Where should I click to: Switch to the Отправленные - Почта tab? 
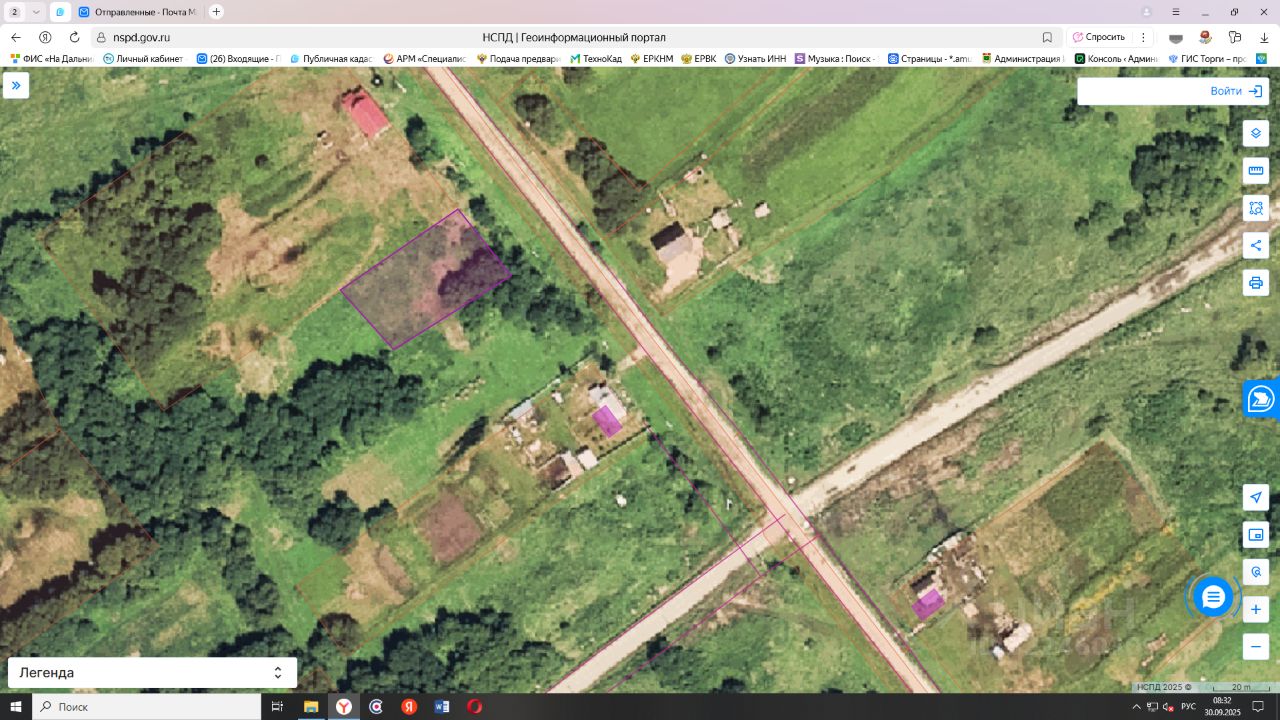click(137, 12)
